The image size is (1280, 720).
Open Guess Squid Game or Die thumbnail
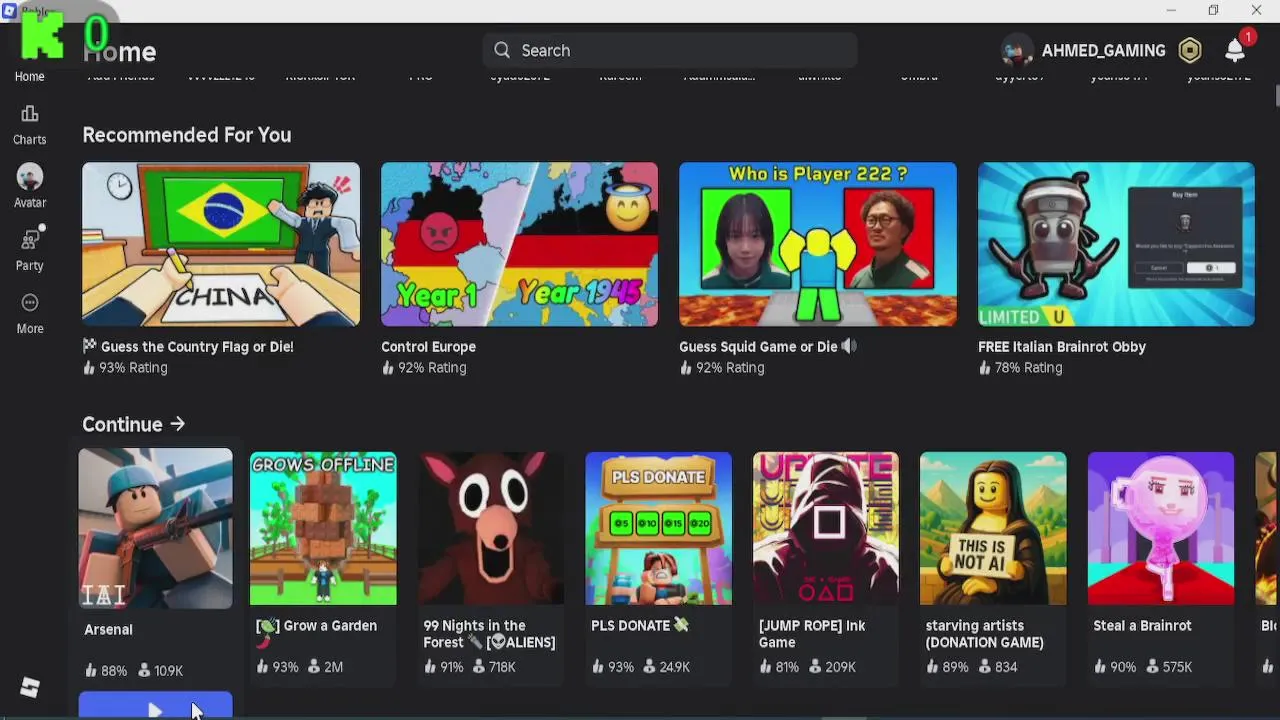click(817, 244)
